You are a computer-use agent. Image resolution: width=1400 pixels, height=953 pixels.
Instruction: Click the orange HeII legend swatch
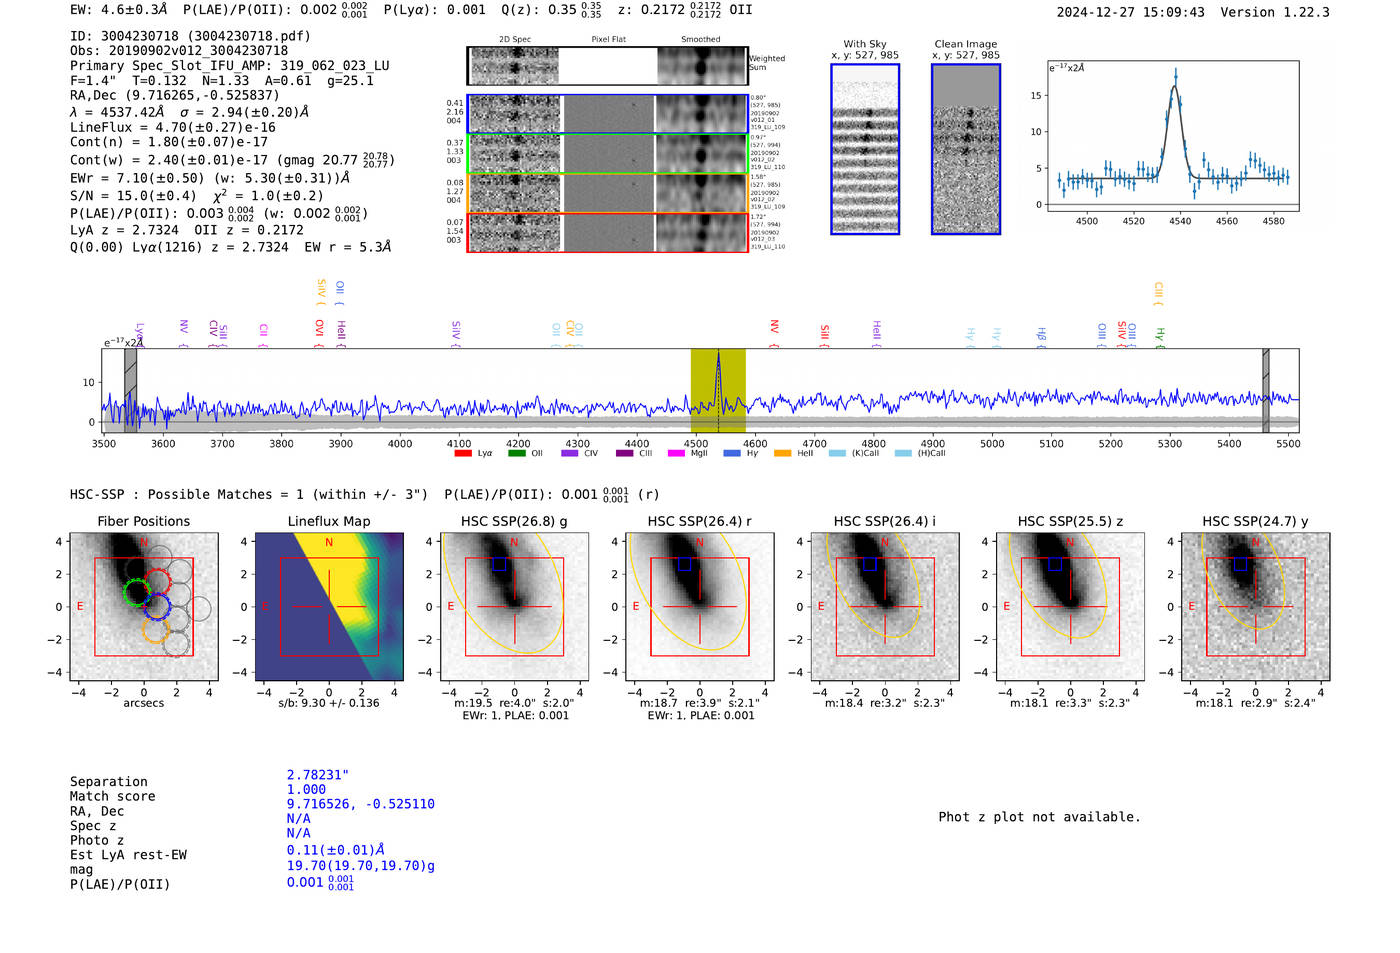pos(782,453)
